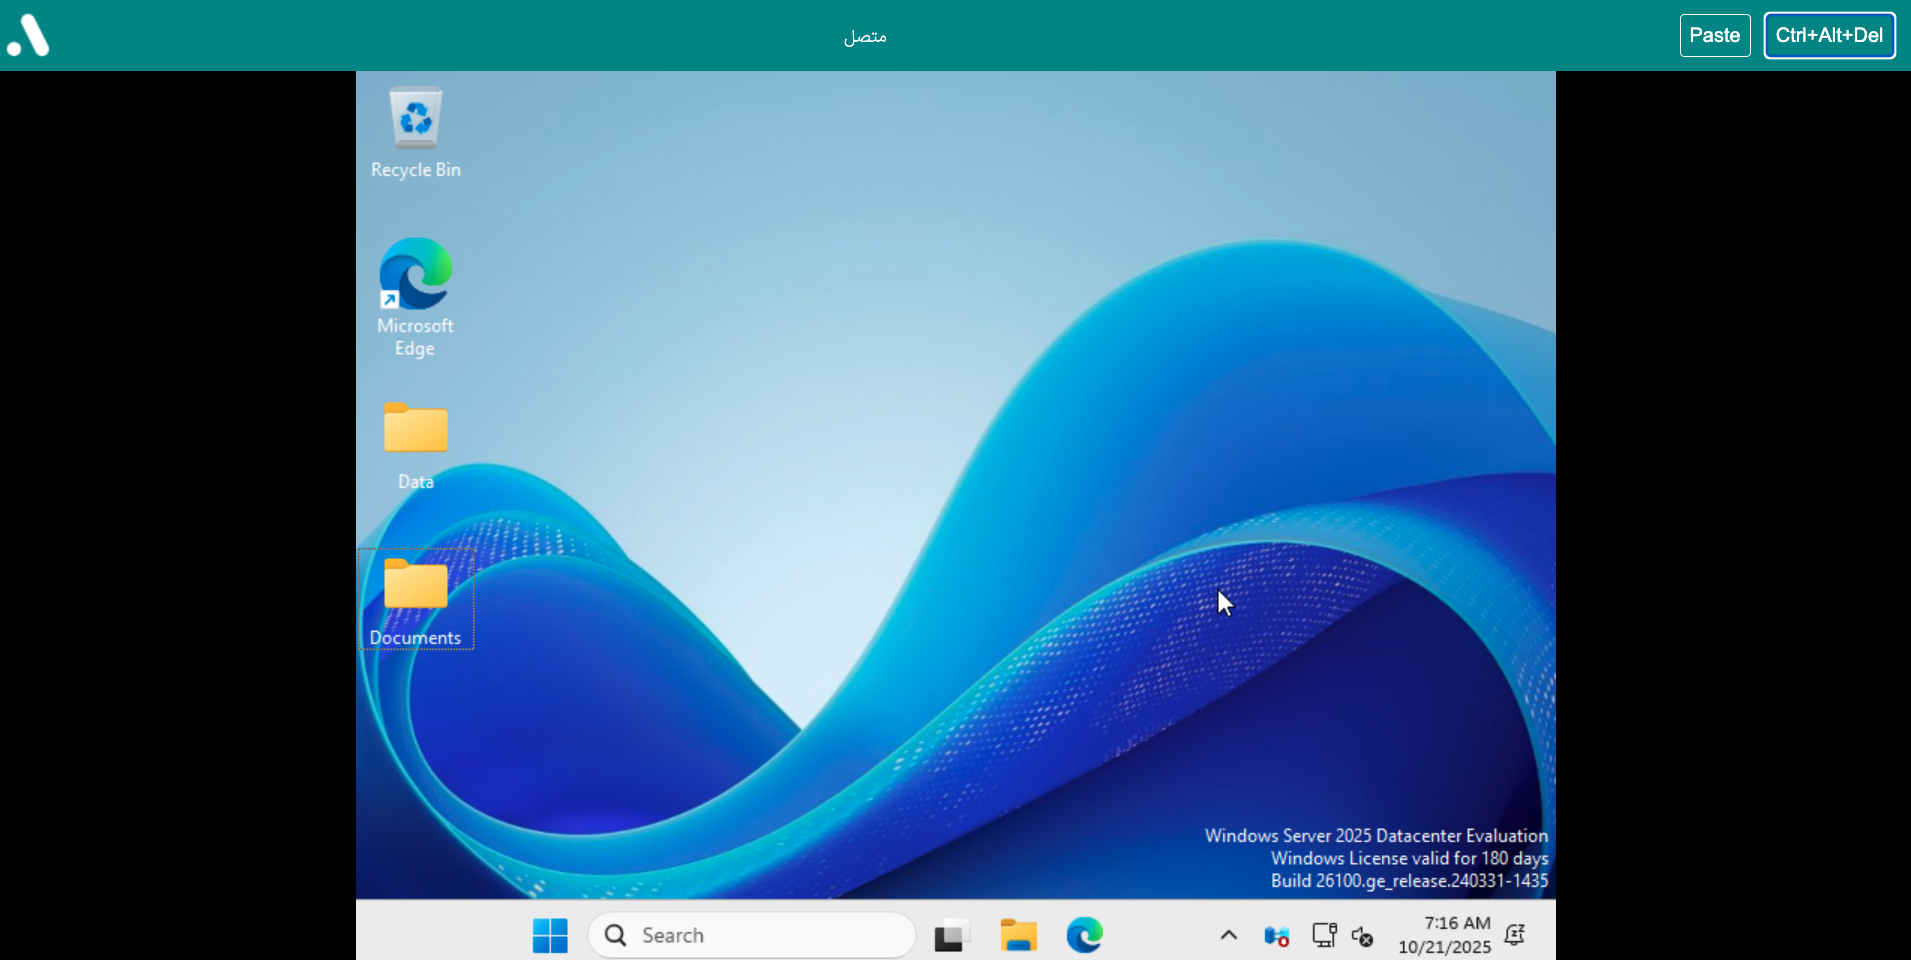Click the Paste button
This screenshot has height=960, width=1911.
click(1714, 35)
